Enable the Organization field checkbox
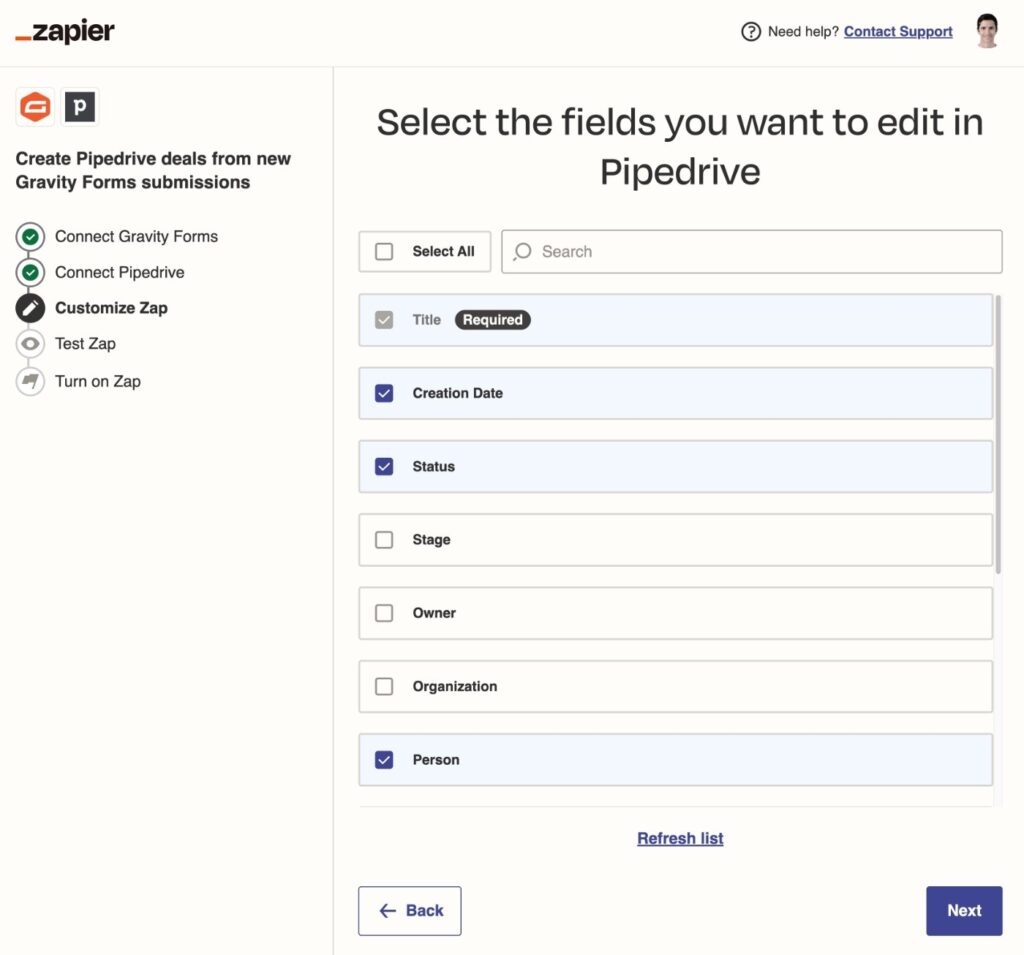This screenshot has height=955, width=1024. (383, 686)
